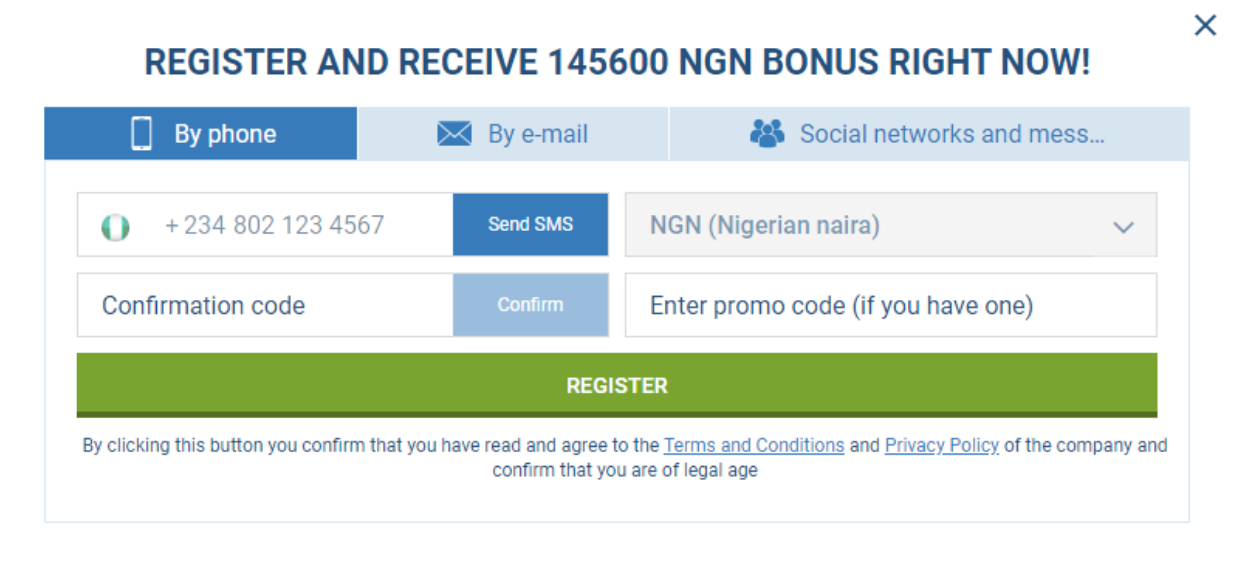1233x567 pixels.
Task: Open the Privacy Policy link
Action: pos(942,445)
